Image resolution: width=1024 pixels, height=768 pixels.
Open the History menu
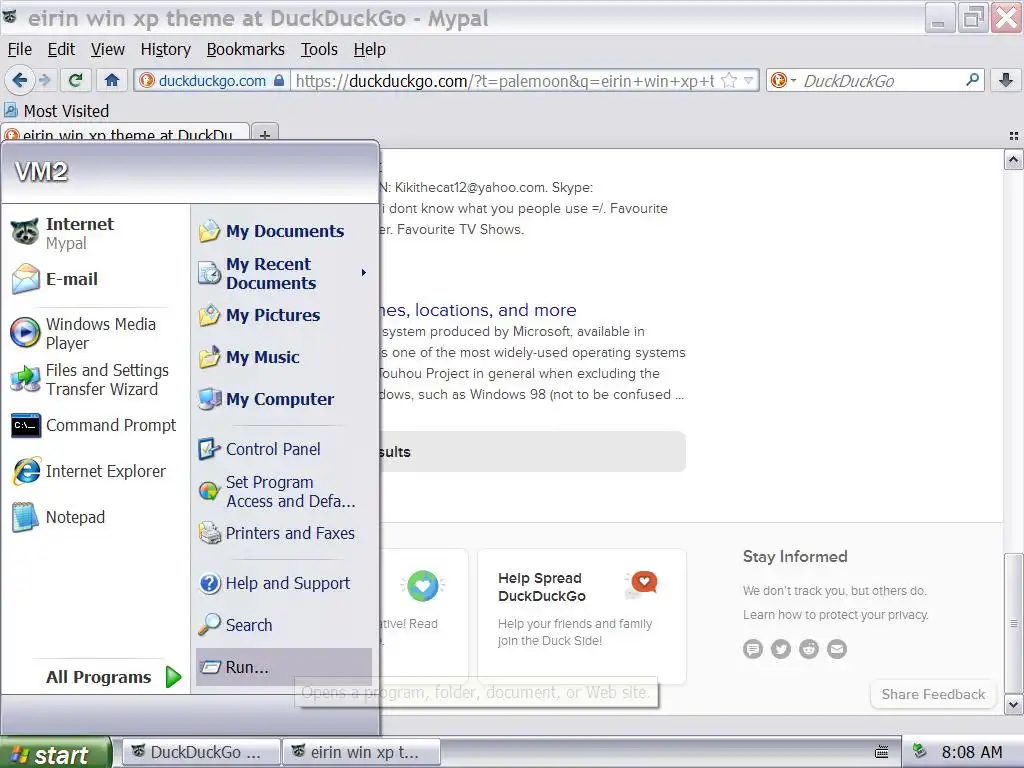click(166, 49)
